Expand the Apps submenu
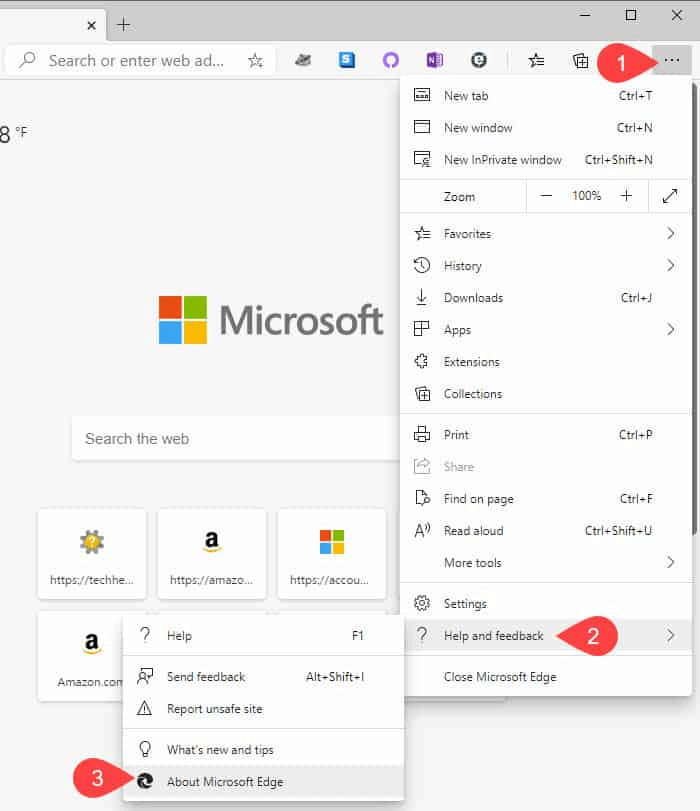This screenshot has width=700, height=811. [545, 330]
